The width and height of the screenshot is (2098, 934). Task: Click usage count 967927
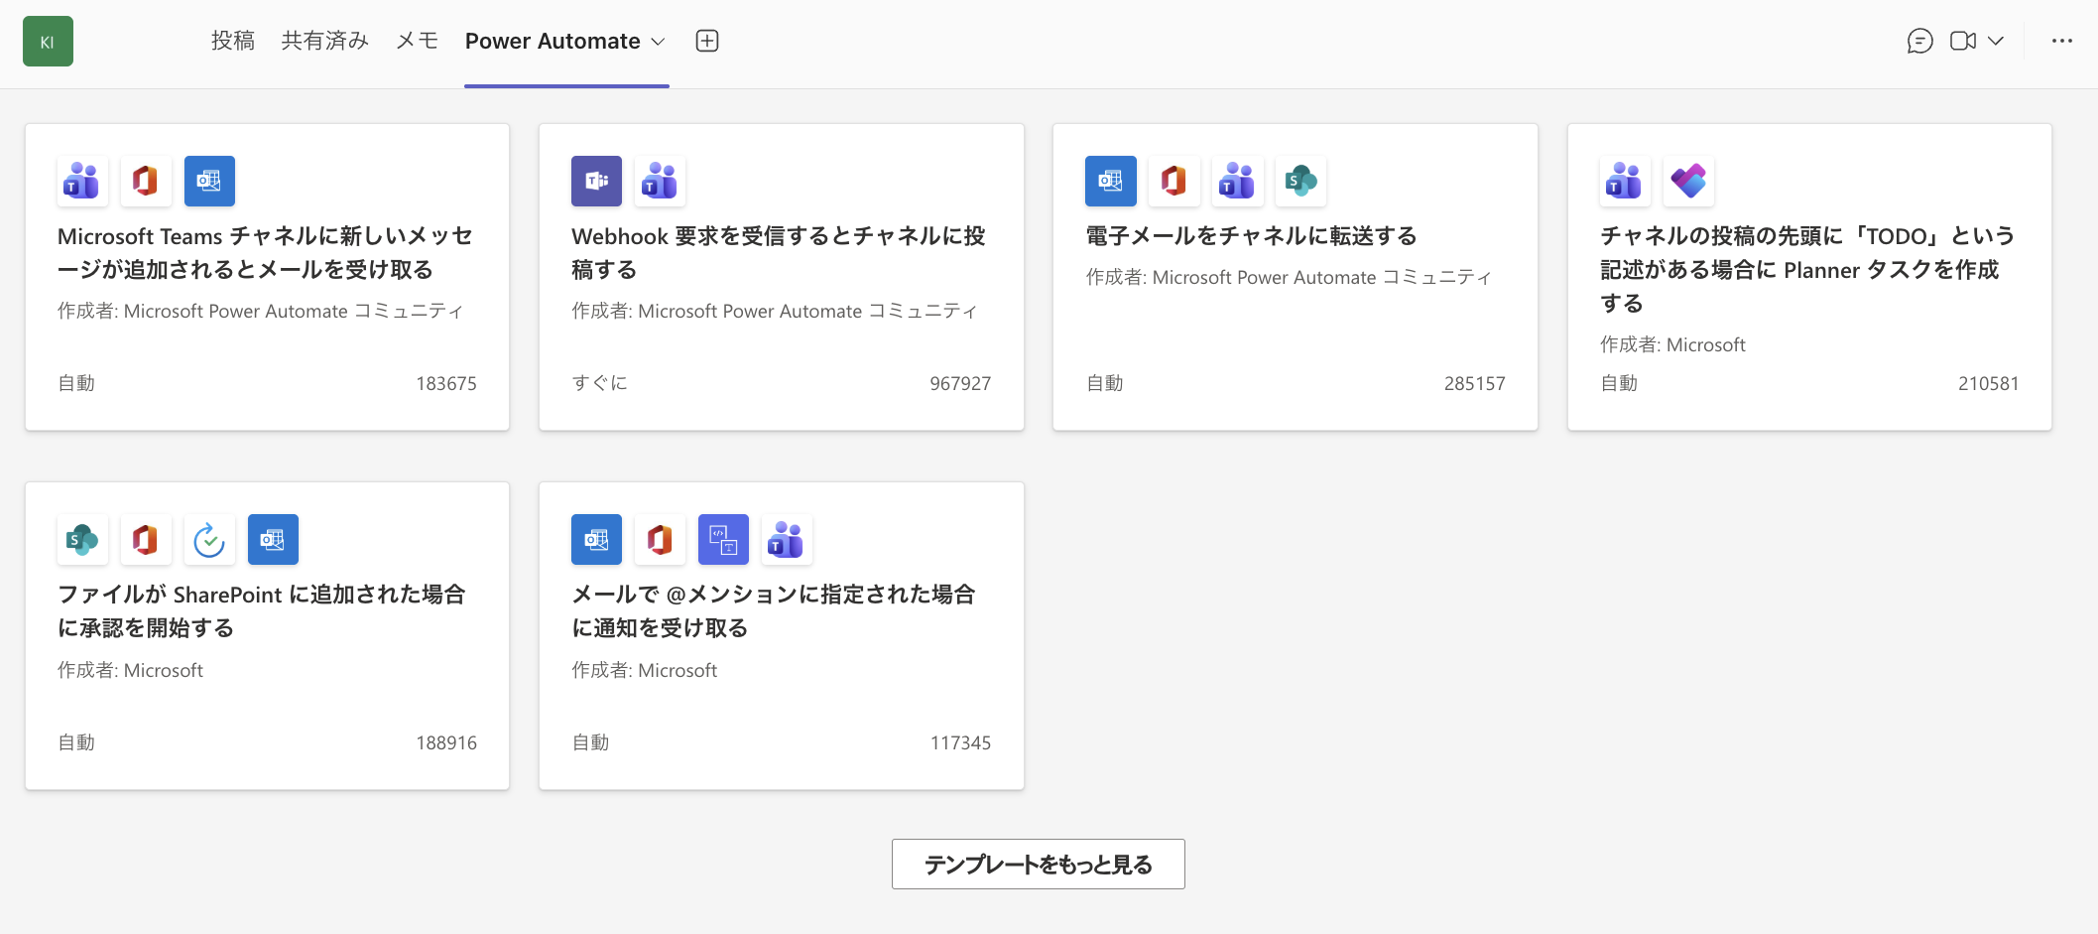960,383
